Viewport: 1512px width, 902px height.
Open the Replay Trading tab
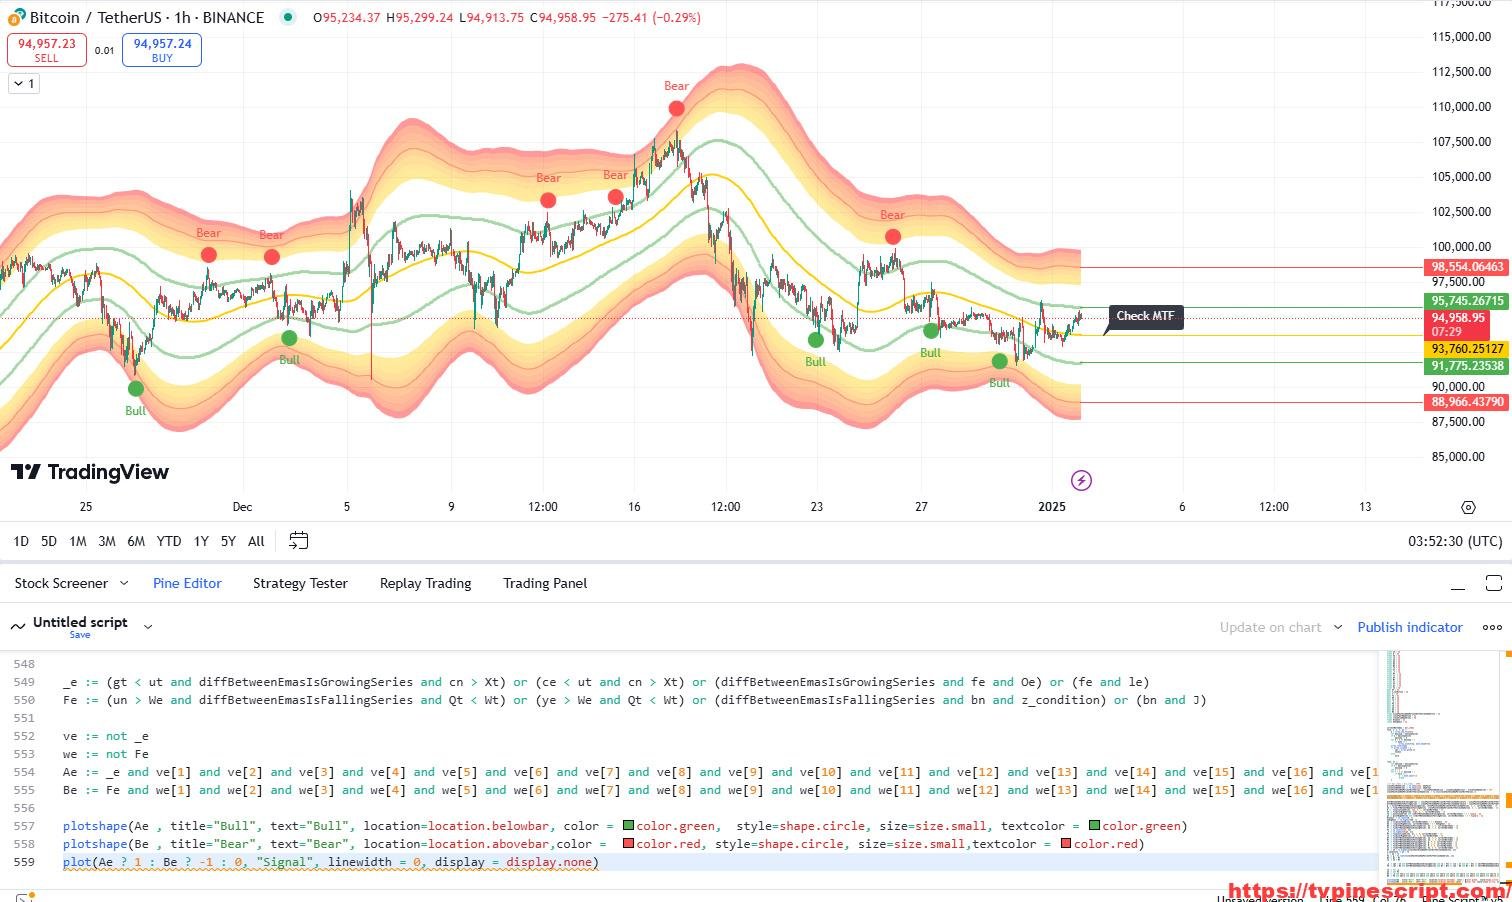[x=425, y=583]
